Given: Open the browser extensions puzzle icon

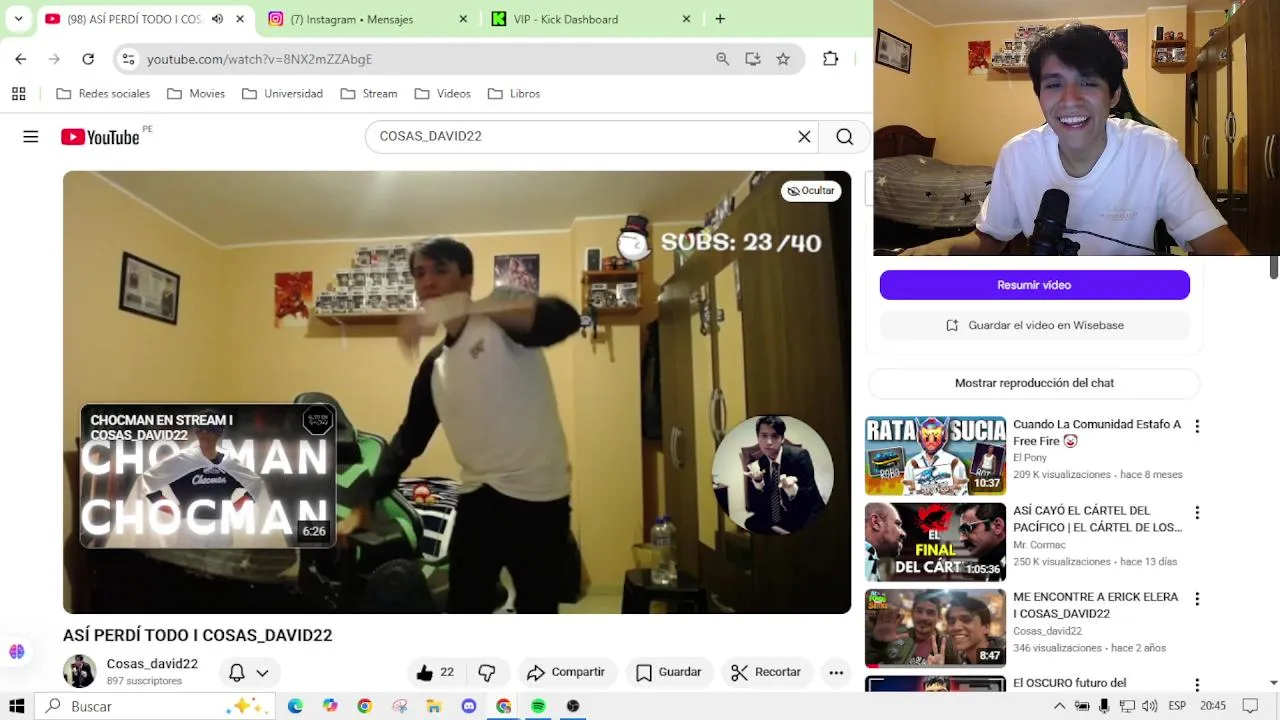Looking at the screenshot, I should click(830, 59).
